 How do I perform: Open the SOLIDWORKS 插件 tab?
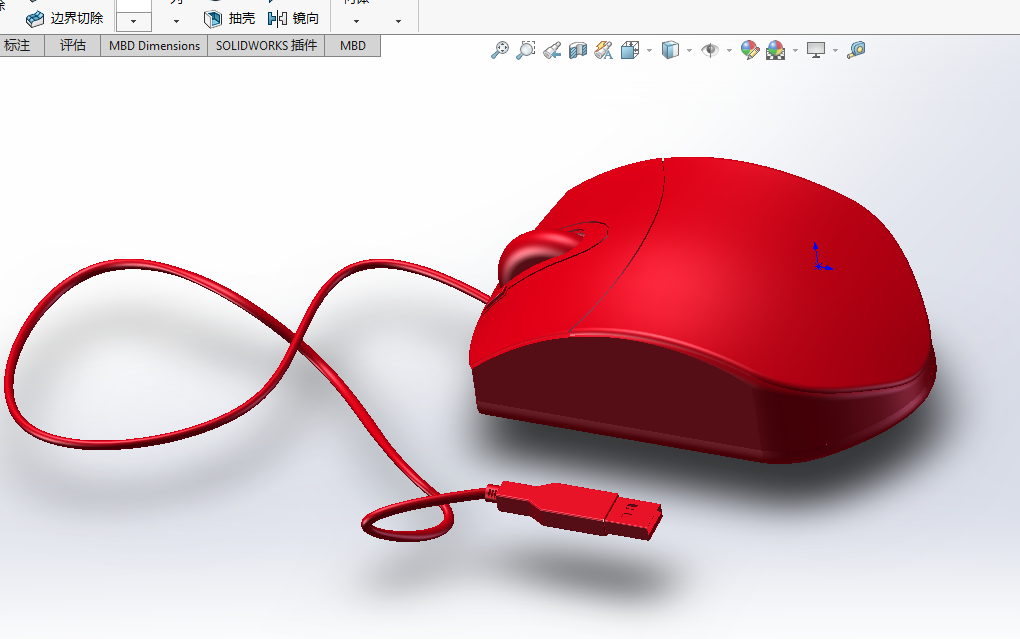[x=266, y=46]
